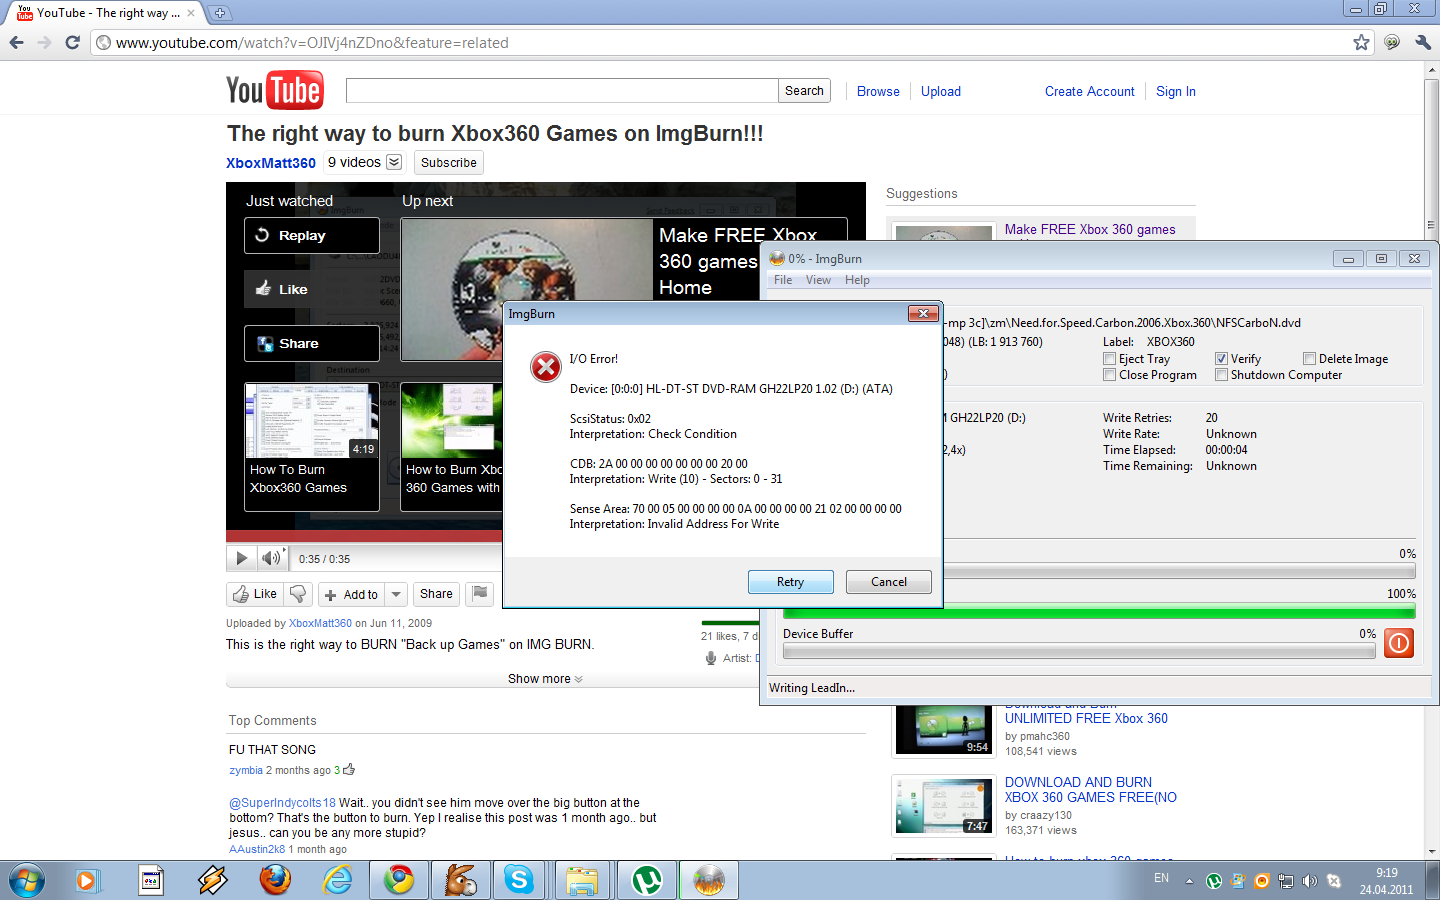Uncheck the Verify checkbox
This screenshot has width=1440, height=900.
click(x=1221, y=359)
